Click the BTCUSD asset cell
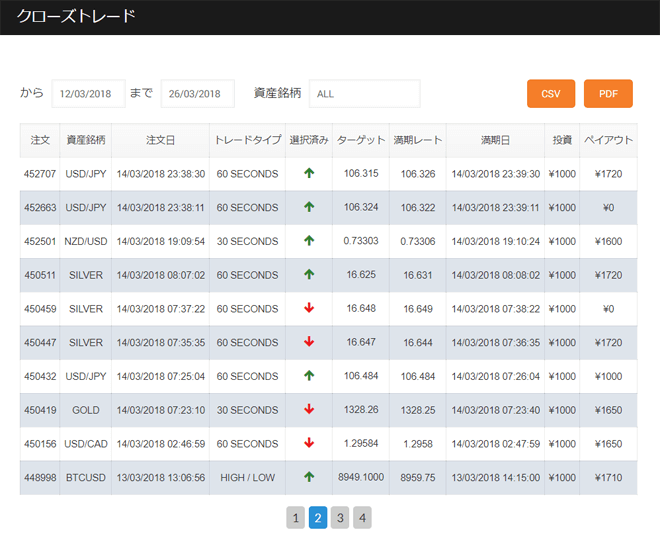Viewport: 660px width, 549px height. (x=86, y=477)
